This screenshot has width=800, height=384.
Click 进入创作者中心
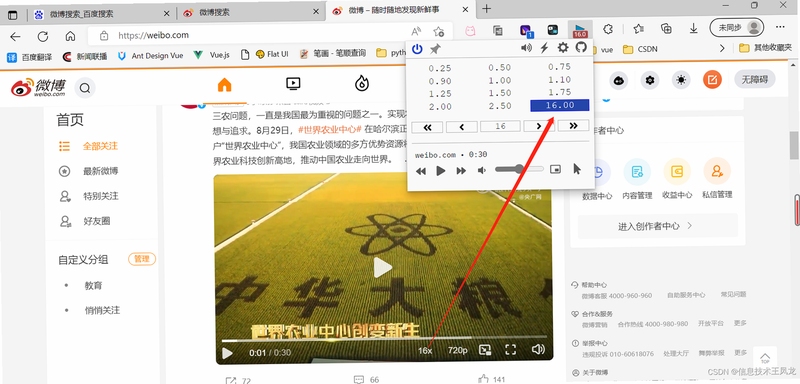[x=657, y=226]
